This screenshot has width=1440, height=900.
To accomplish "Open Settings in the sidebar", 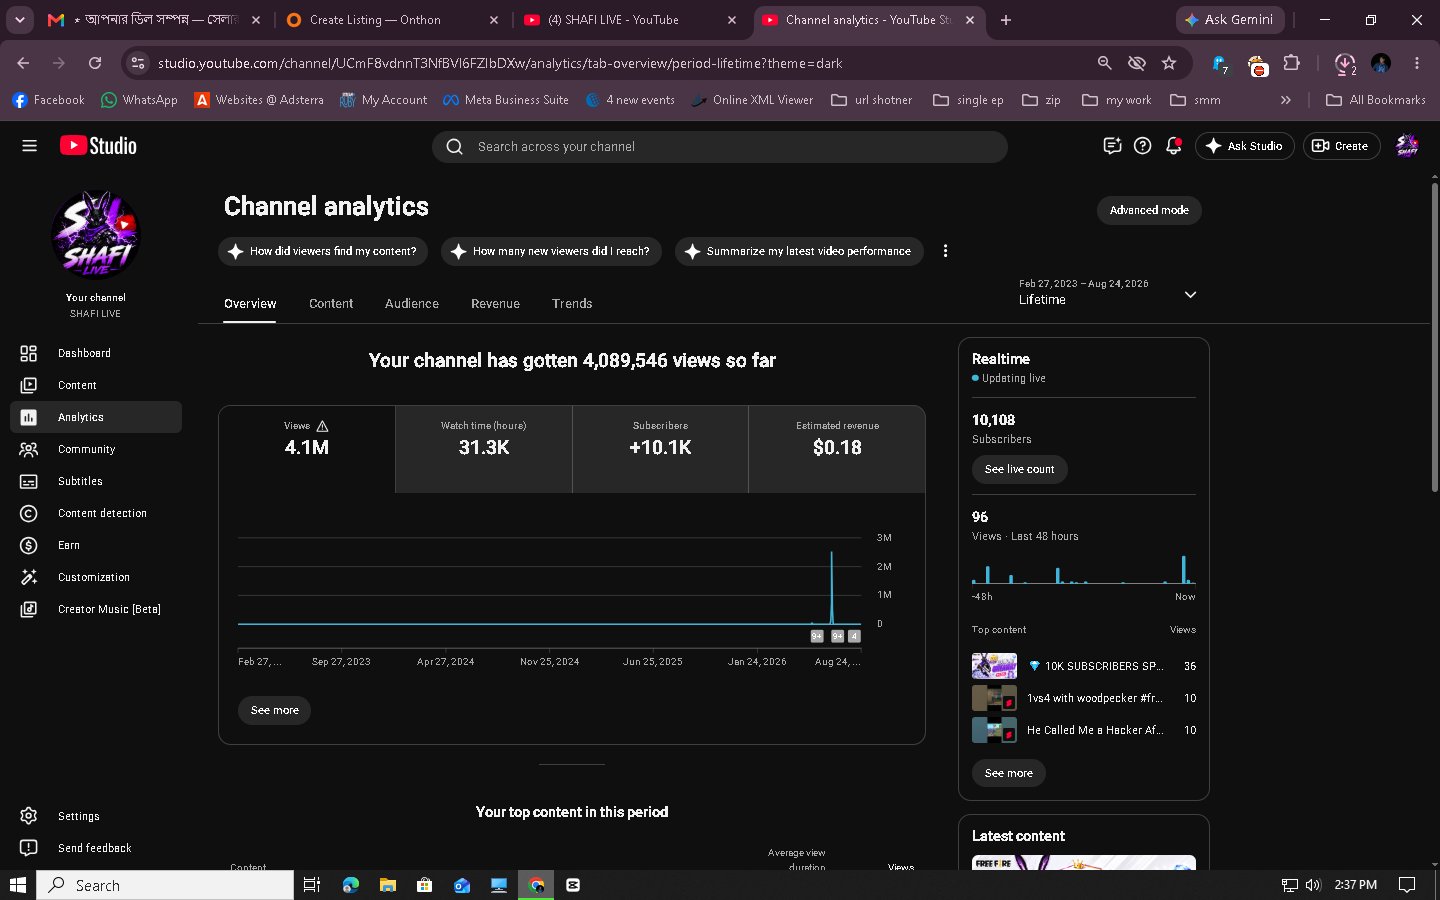I will (x=96, y=816).
